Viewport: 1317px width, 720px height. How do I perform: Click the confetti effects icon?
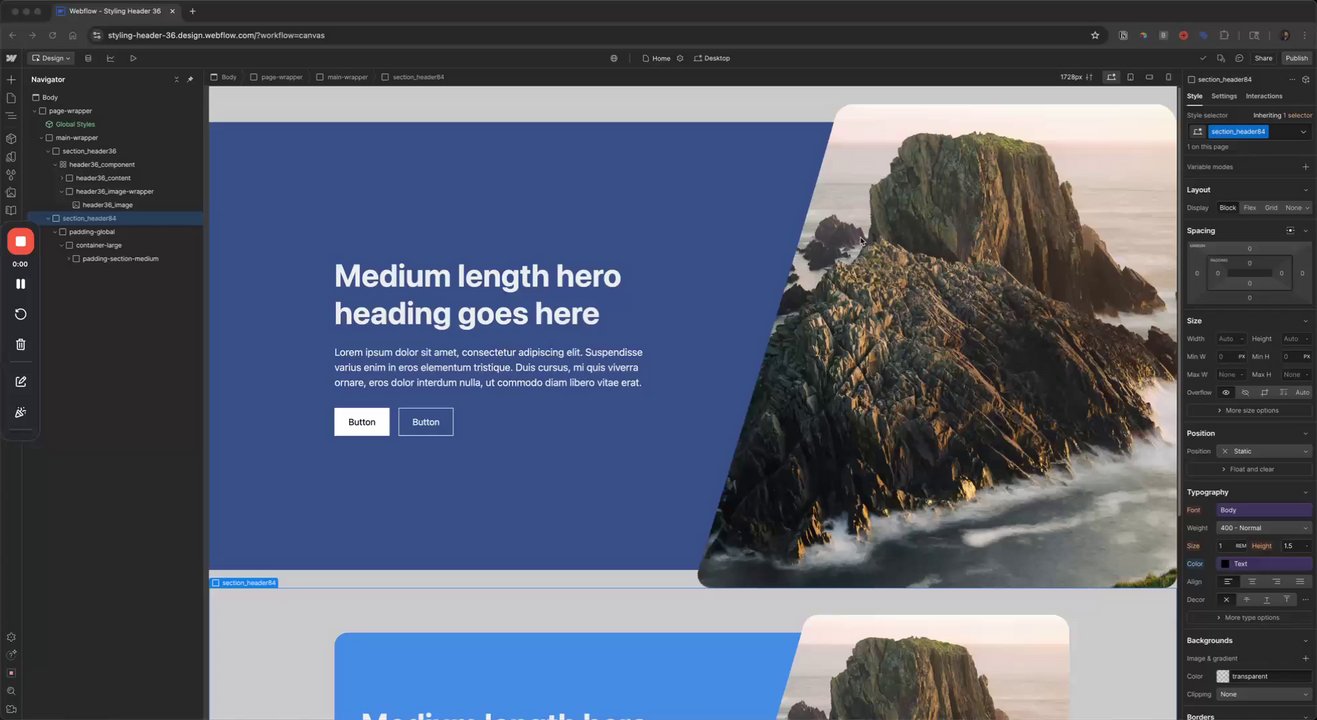(20, 413)
